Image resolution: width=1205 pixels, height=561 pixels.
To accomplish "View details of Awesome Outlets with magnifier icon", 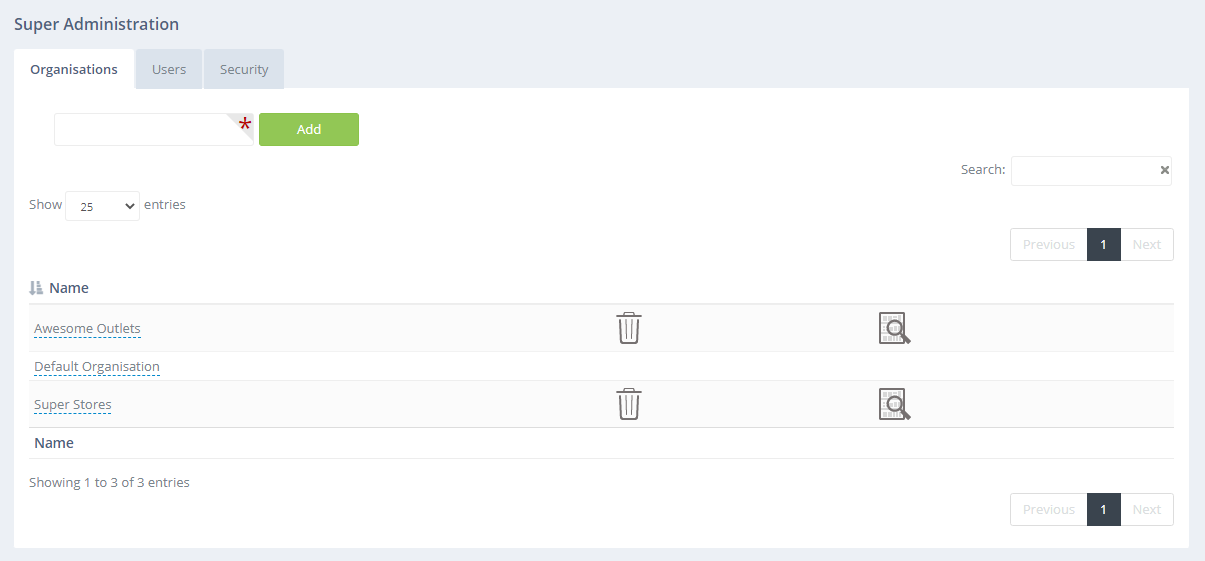I will pyautogui.click(x=894, y=328).
